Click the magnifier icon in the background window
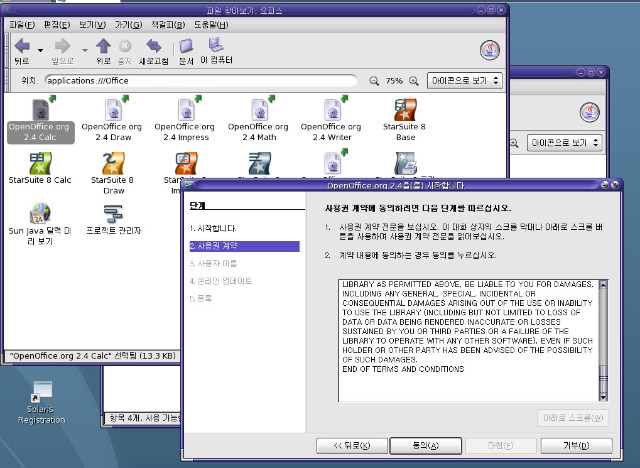The height and width of the screenshot is (468, 640). click(x=513, y=143)
